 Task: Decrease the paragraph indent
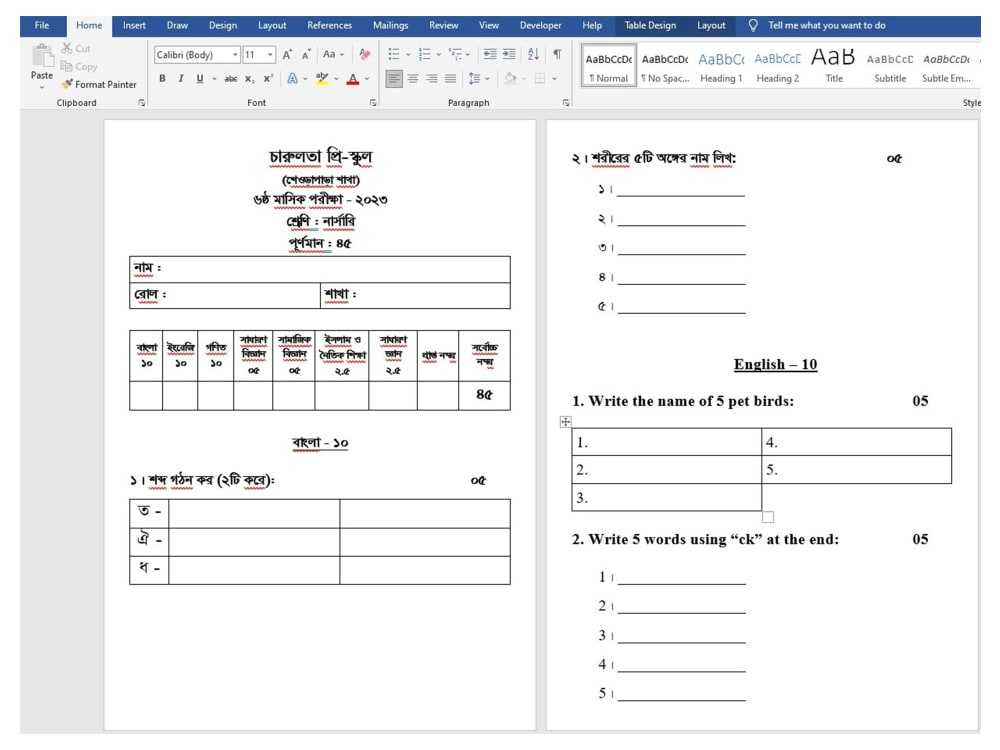point(490,54)
